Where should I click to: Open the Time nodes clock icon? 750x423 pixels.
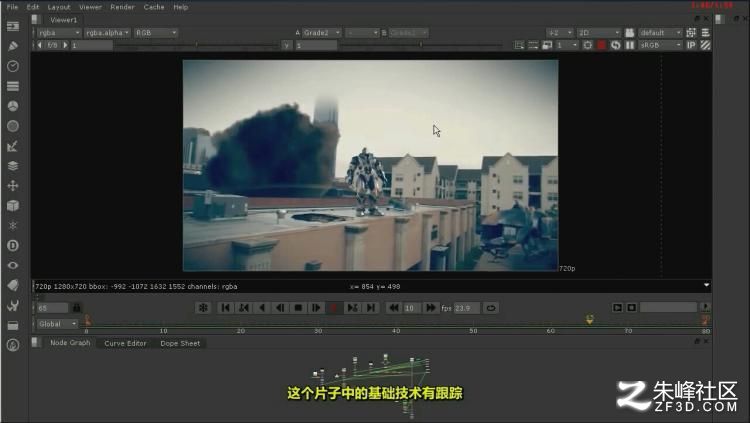(x=13, y=66)
